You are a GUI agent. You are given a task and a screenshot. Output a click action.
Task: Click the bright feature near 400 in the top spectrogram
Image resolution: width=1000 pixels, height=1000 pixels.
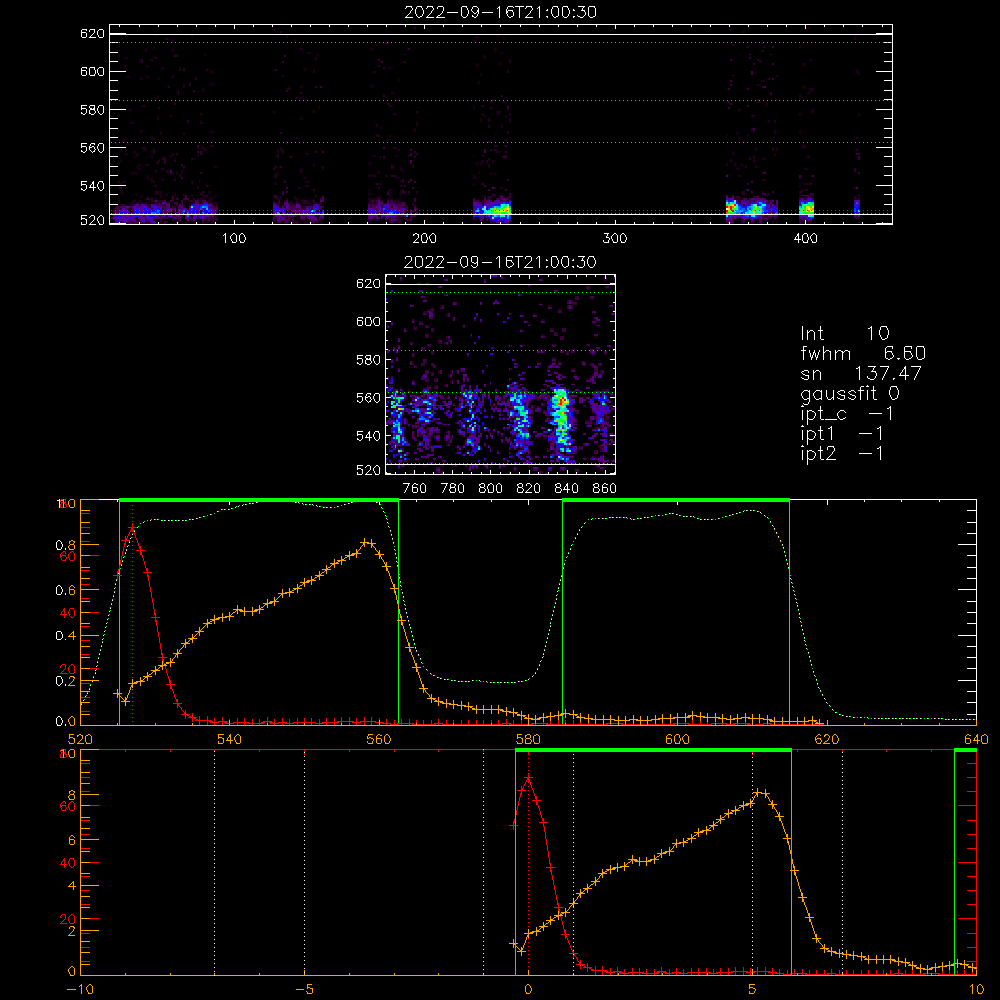(x=807, y=207)
